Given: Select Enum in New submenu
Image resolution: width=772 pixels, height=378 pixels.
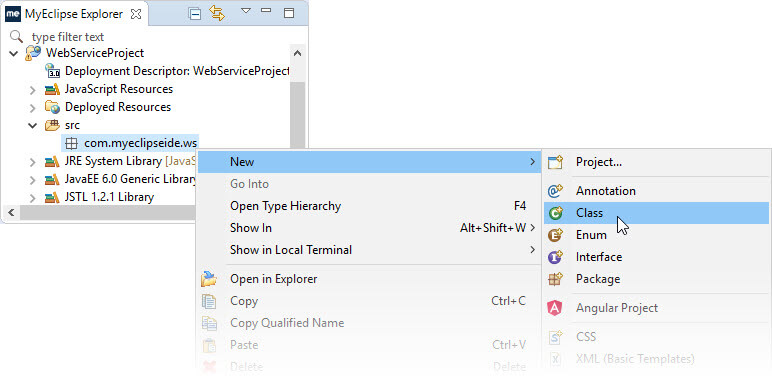Looking at the screenshot, I should point(656,235).
